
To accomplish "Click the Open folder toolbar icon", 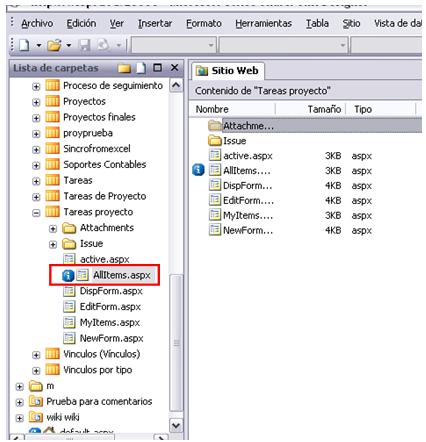I will tap(54, 45).
